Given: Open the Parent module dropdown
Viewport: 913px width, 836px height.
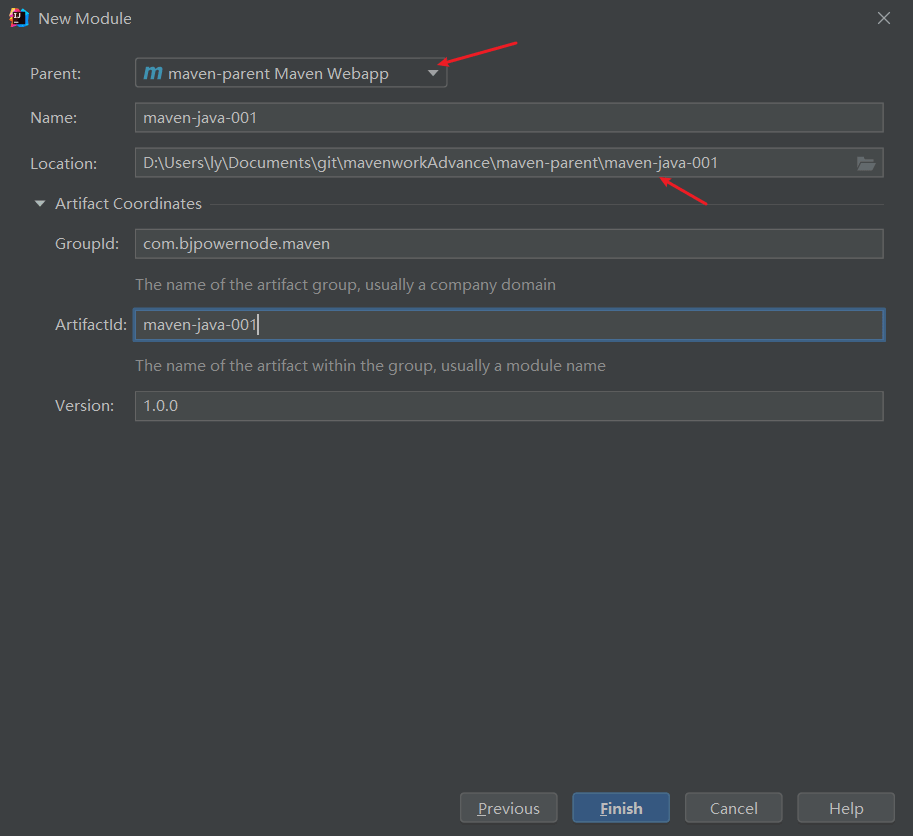Looking at the screenshot, I should click(x=291, y=73).
